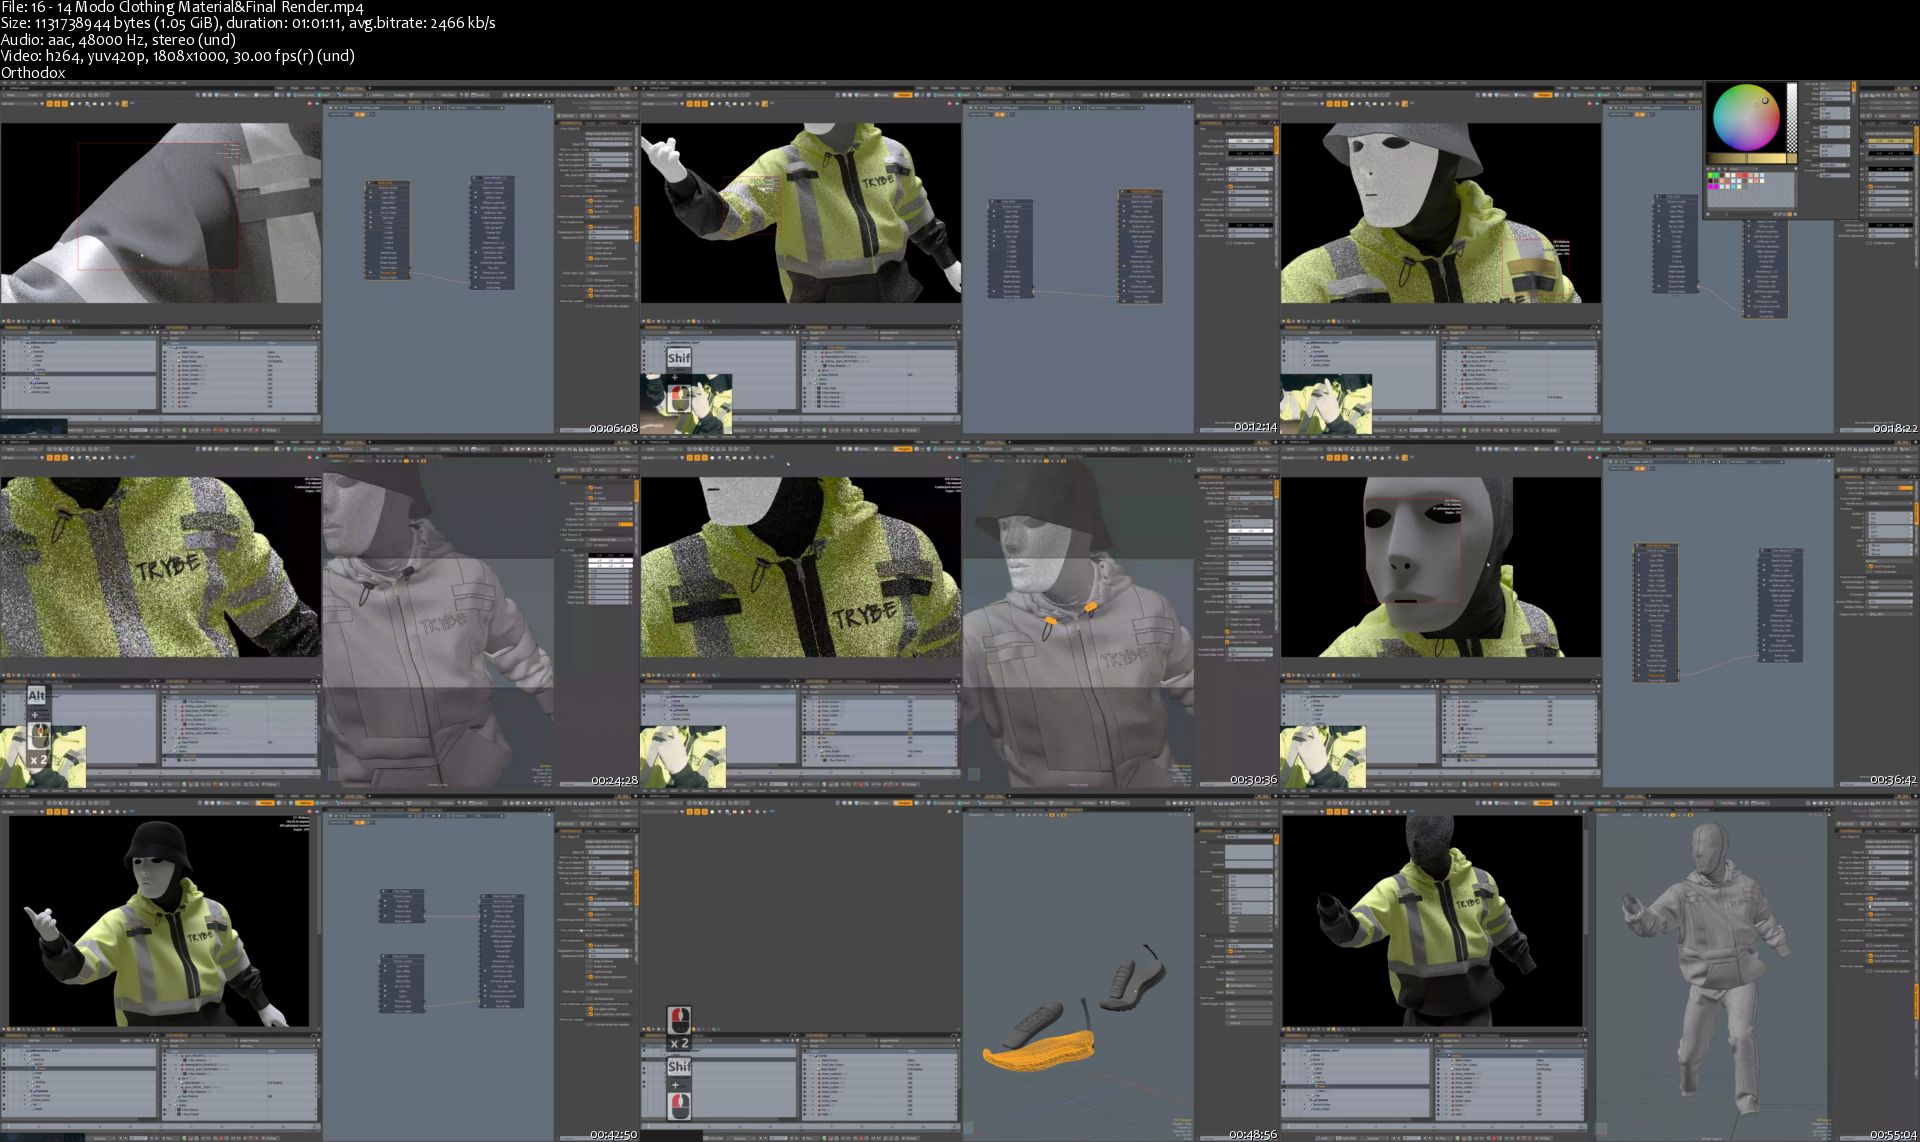
Task: Open the frame stamped 00:06:08
Action: click(320, 258)
